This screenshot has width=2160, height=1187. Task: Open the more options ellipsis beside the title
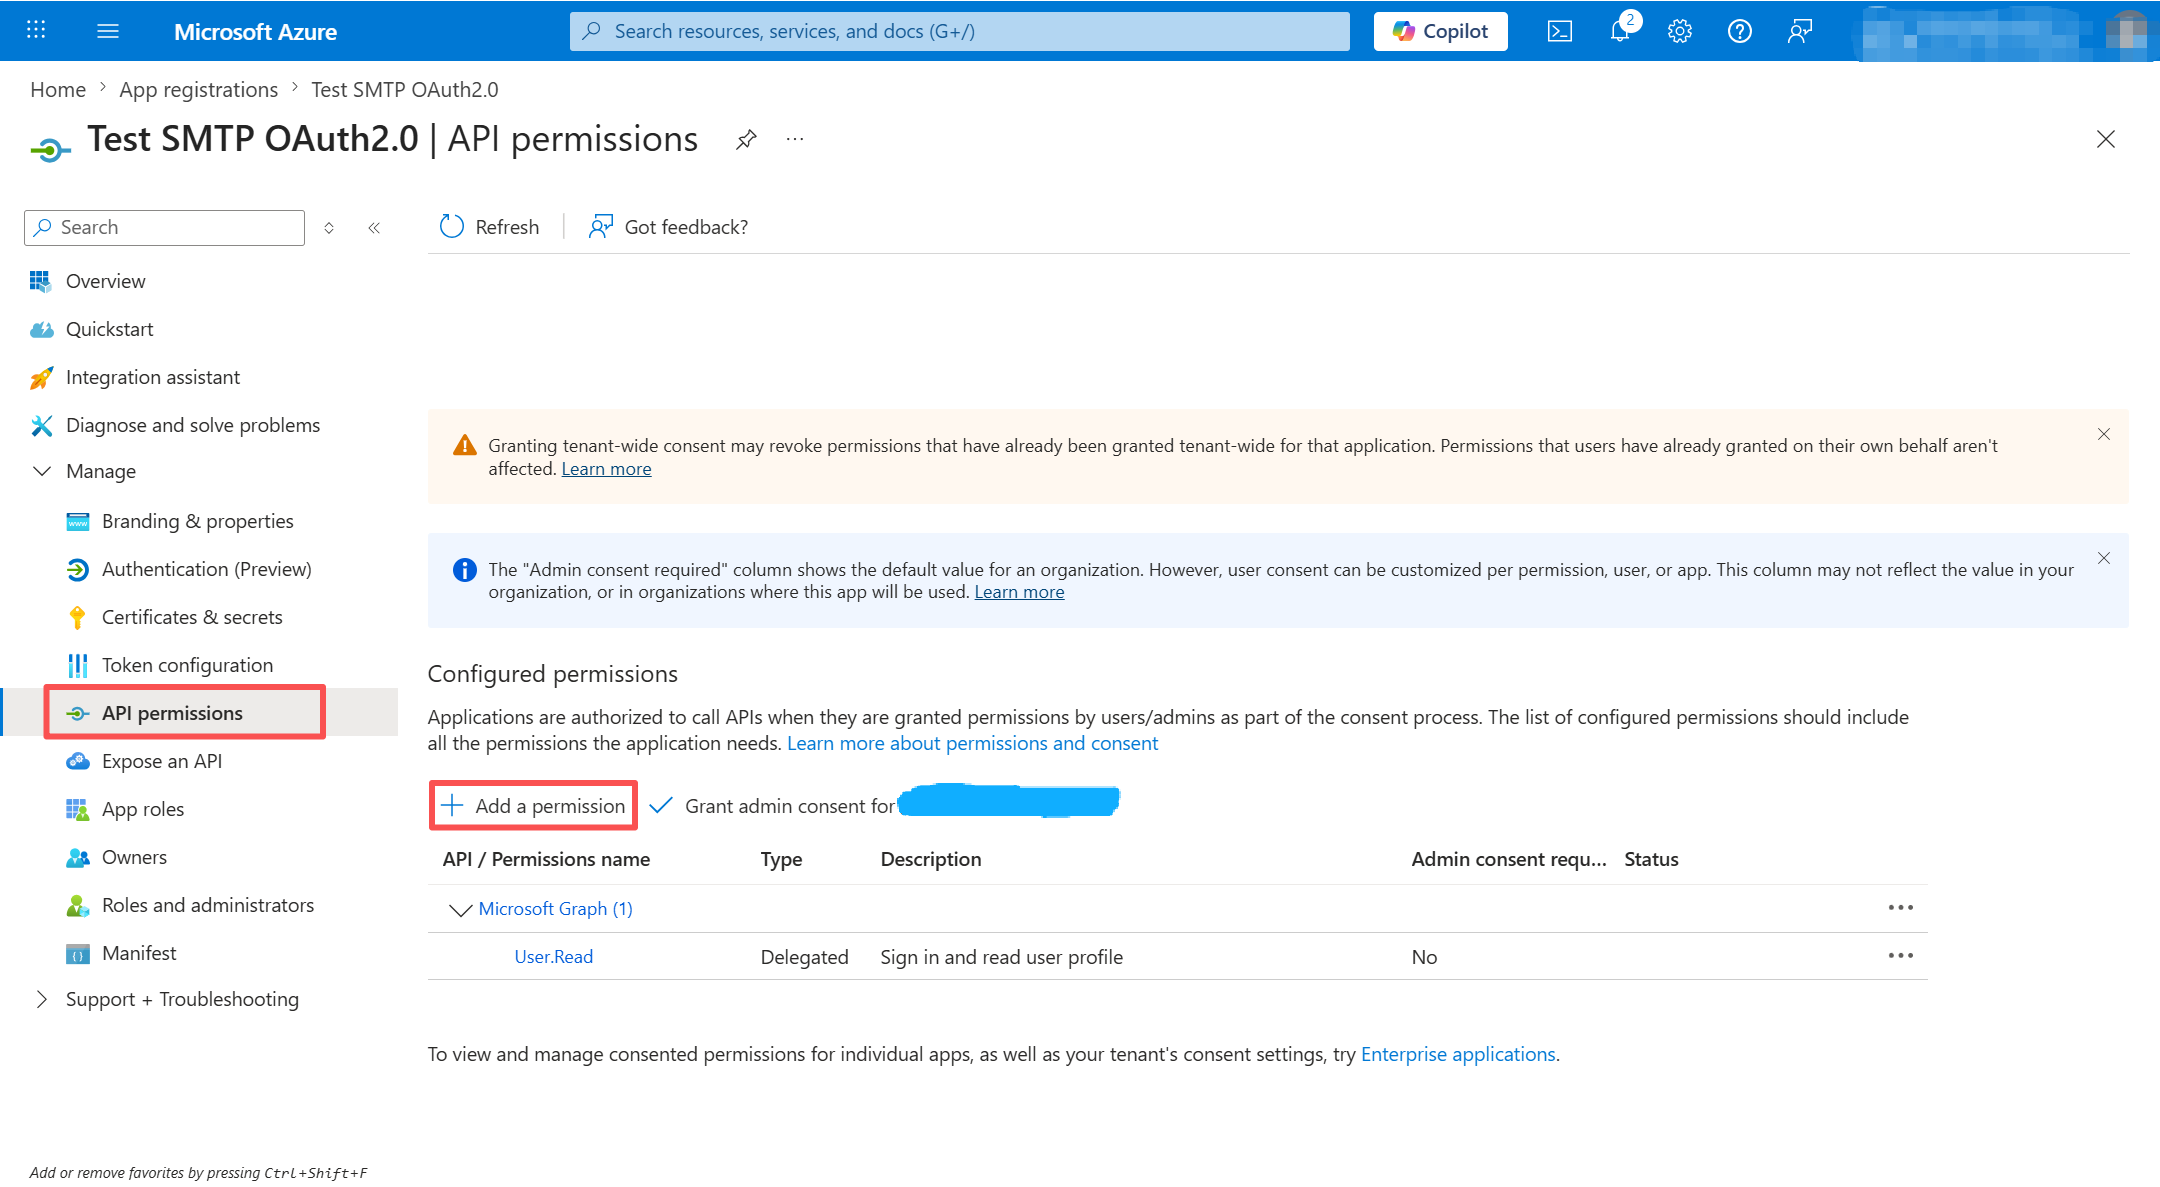tap(795, 139)
